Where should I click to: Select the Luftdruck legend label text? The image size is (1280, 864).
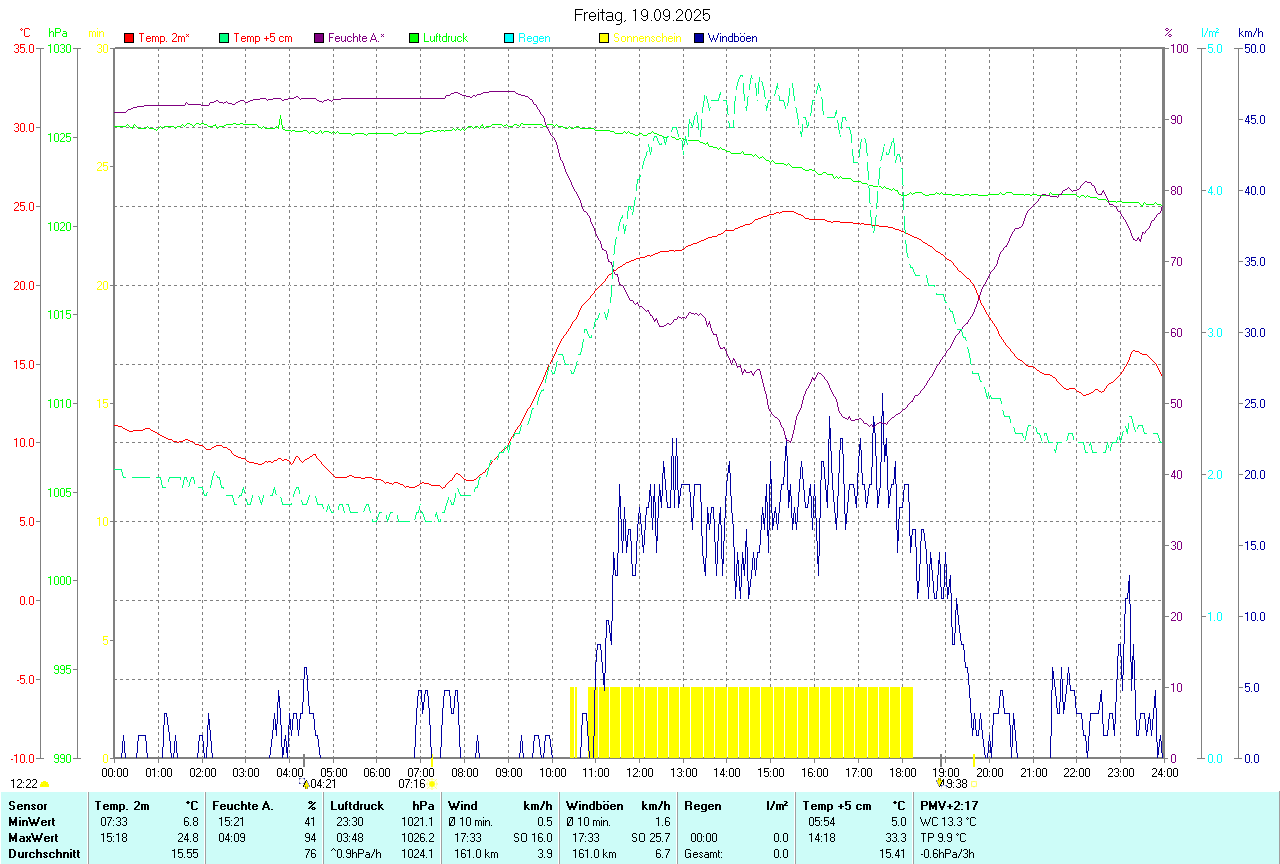445,38
